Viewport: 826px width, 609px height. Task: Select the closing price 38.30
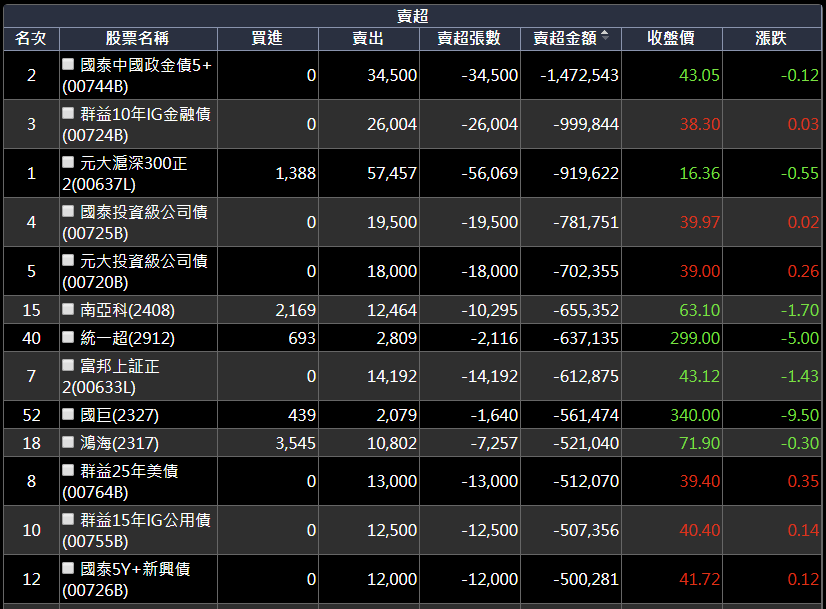coord(700,124)
